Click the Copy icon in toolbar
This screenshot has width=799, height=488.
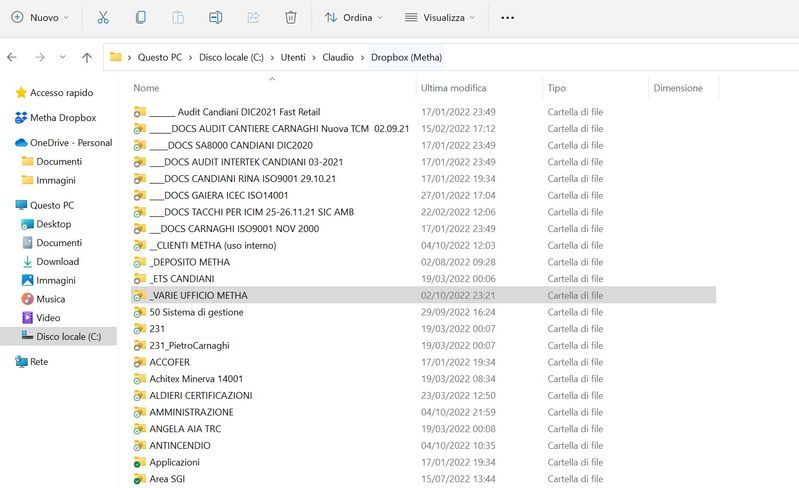coord(141,17)
